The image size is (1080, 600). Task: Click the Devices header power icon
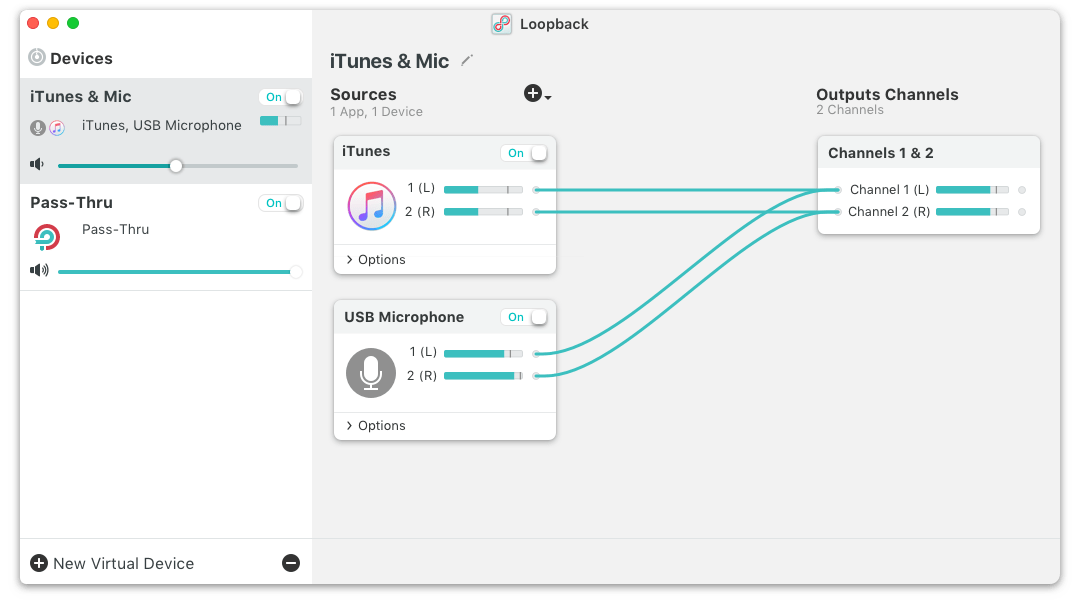click(37, 57)
